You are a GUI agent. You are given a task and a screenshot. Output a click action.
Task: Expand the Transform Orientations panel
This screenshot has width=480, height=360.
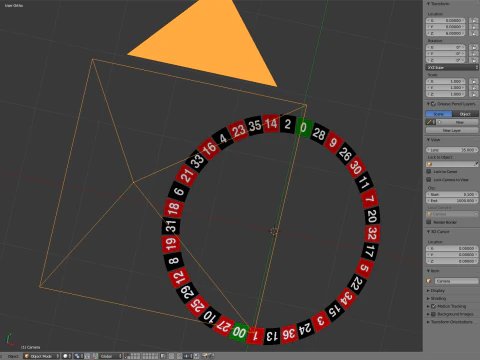(x=429, y=322)
